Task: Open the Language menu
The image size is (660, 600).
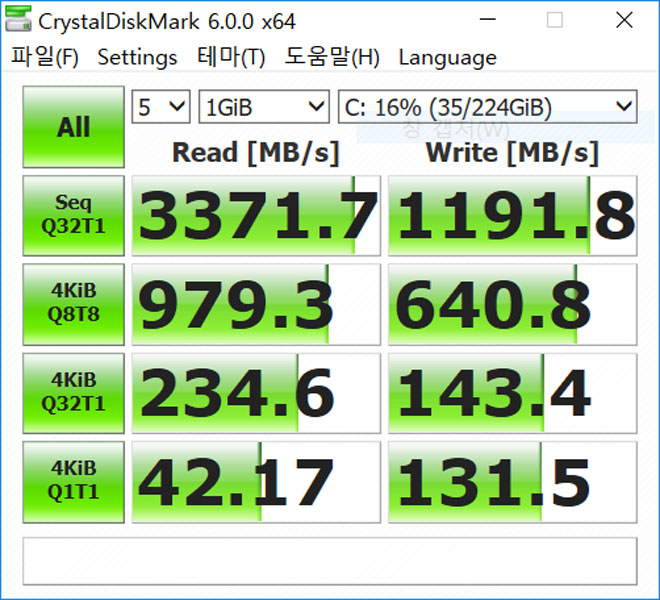Action: pyautogui.click(x=447, y=58)
